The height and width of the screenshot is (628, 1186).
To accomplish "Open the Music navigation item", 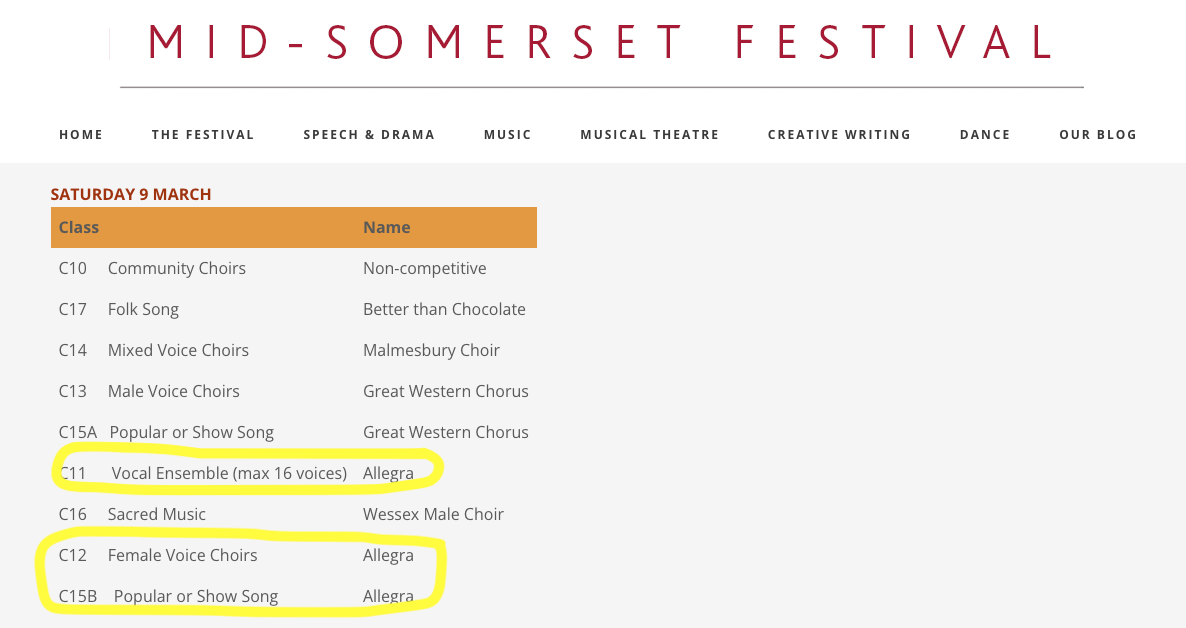I will point(508,135).
